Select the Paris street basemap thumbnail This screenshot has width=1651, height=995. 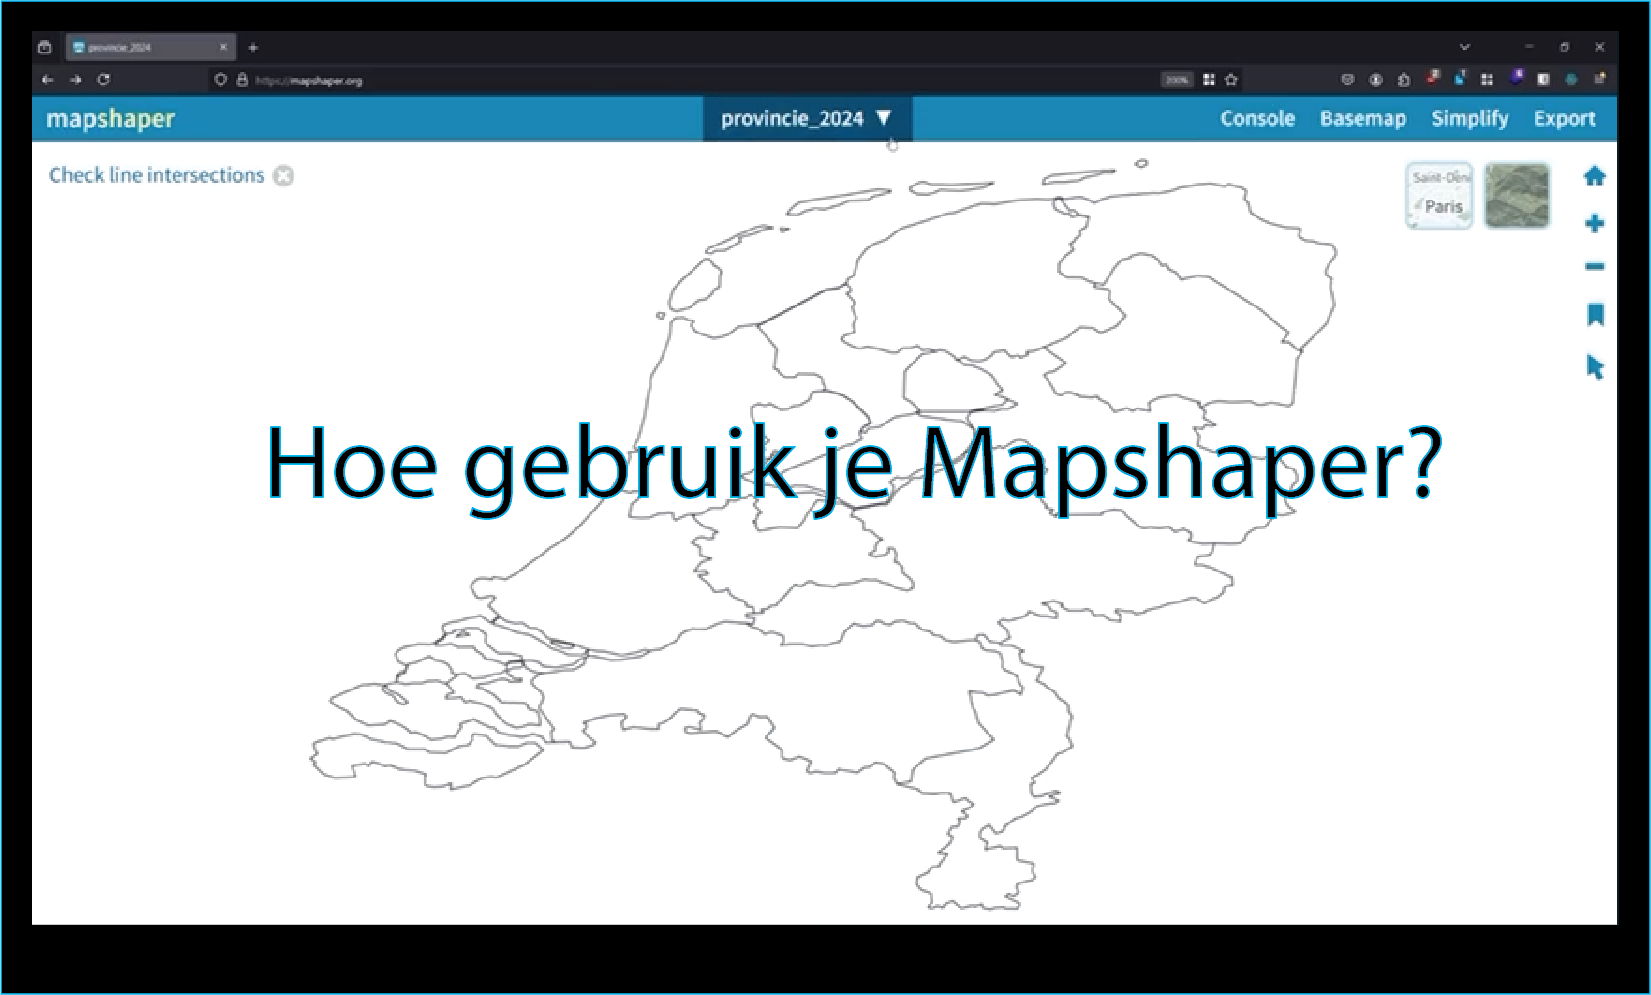coord(1439,195)
